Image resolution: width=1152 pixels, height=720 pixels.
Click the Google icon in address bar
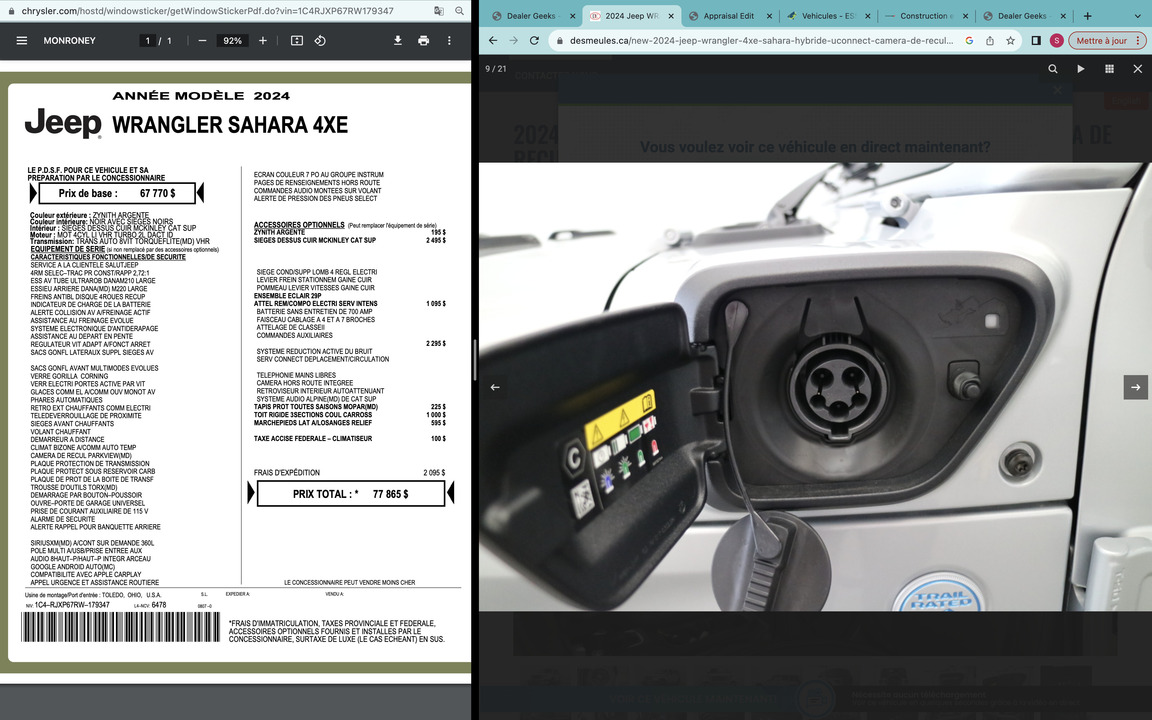click(969, 40)
